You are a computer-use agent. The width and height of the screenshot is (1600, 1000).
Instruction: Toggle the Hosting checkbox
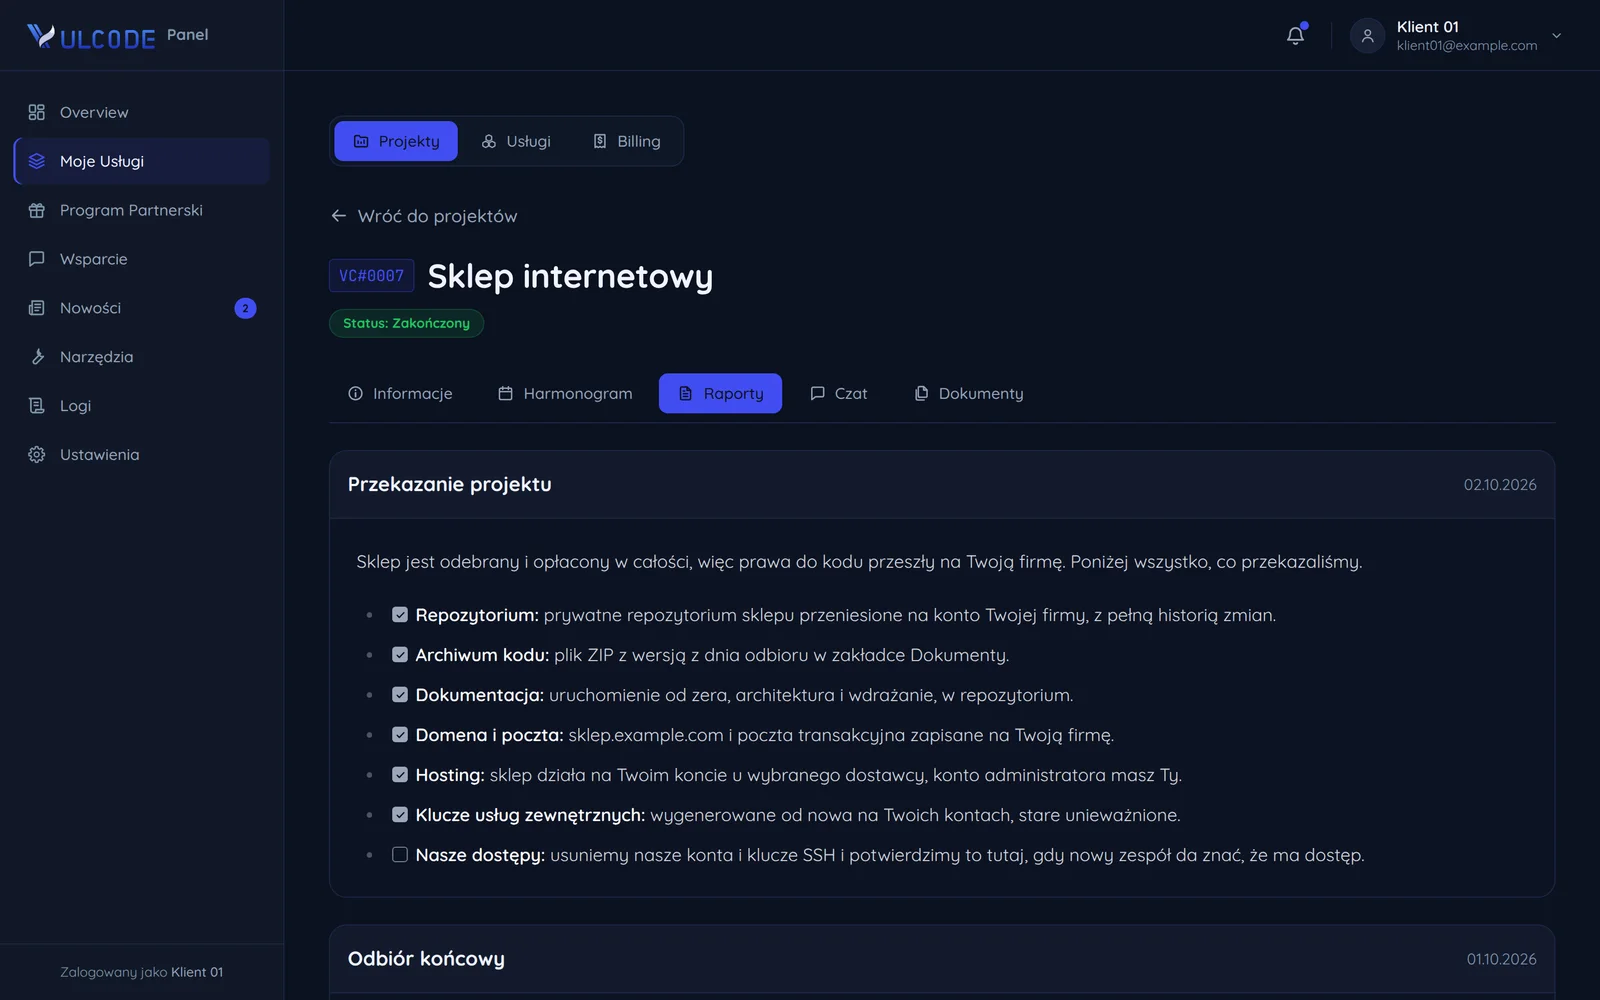400,775
